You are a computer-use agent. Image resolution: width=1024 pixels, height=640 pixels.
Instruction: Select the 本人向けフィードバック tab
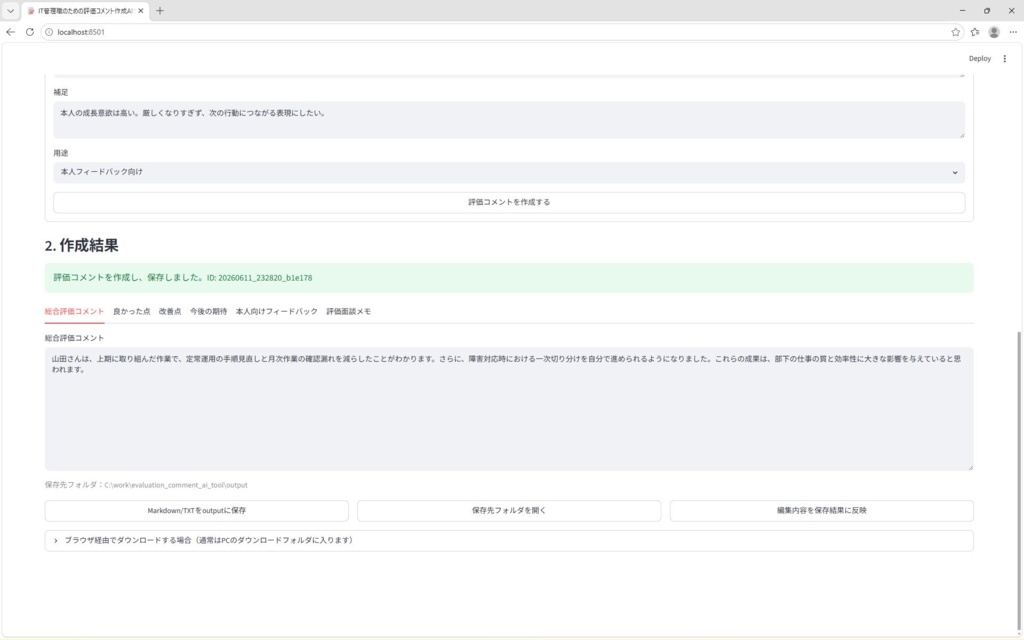tap(276, 312)
